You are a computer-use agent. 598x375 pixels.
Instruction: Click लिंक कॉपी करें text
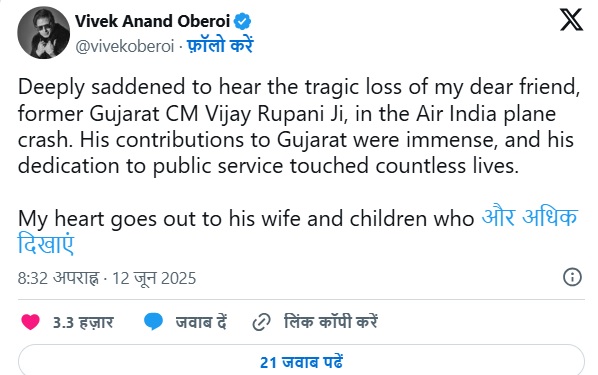pos(331,322)
